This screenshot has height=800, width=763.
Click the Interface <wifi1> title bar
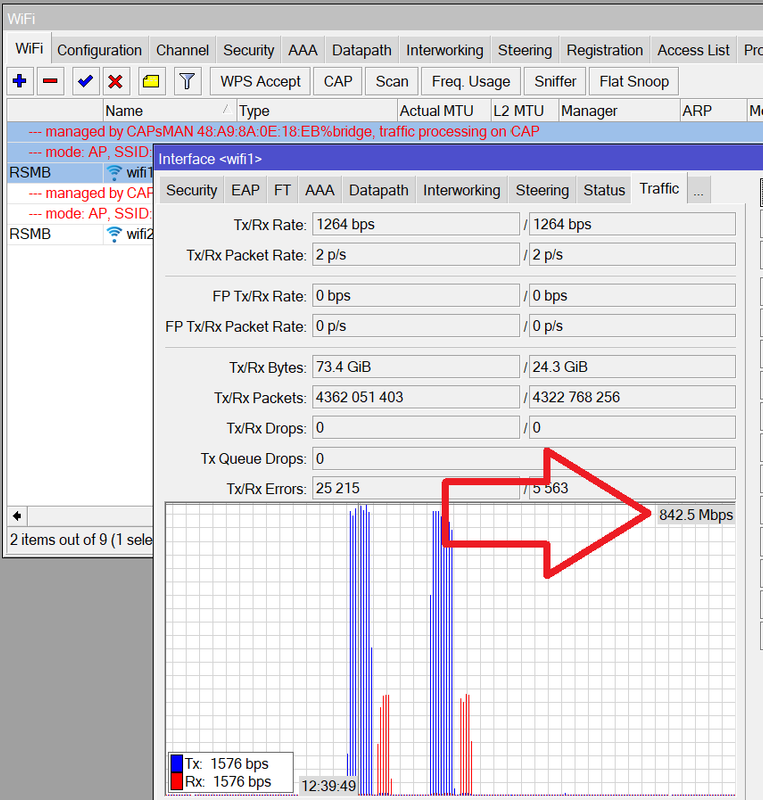[458, 159]
